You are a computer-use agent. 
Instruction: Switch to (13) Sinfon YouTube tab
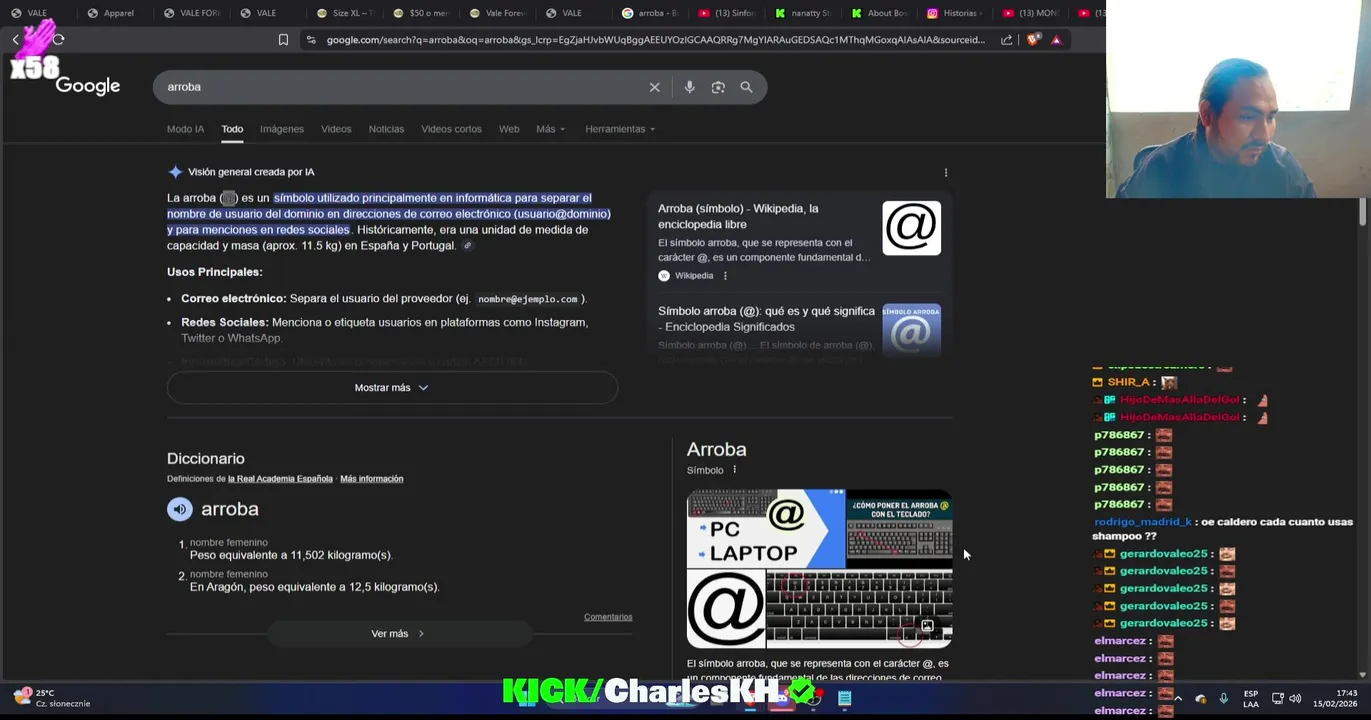(726, 13)
